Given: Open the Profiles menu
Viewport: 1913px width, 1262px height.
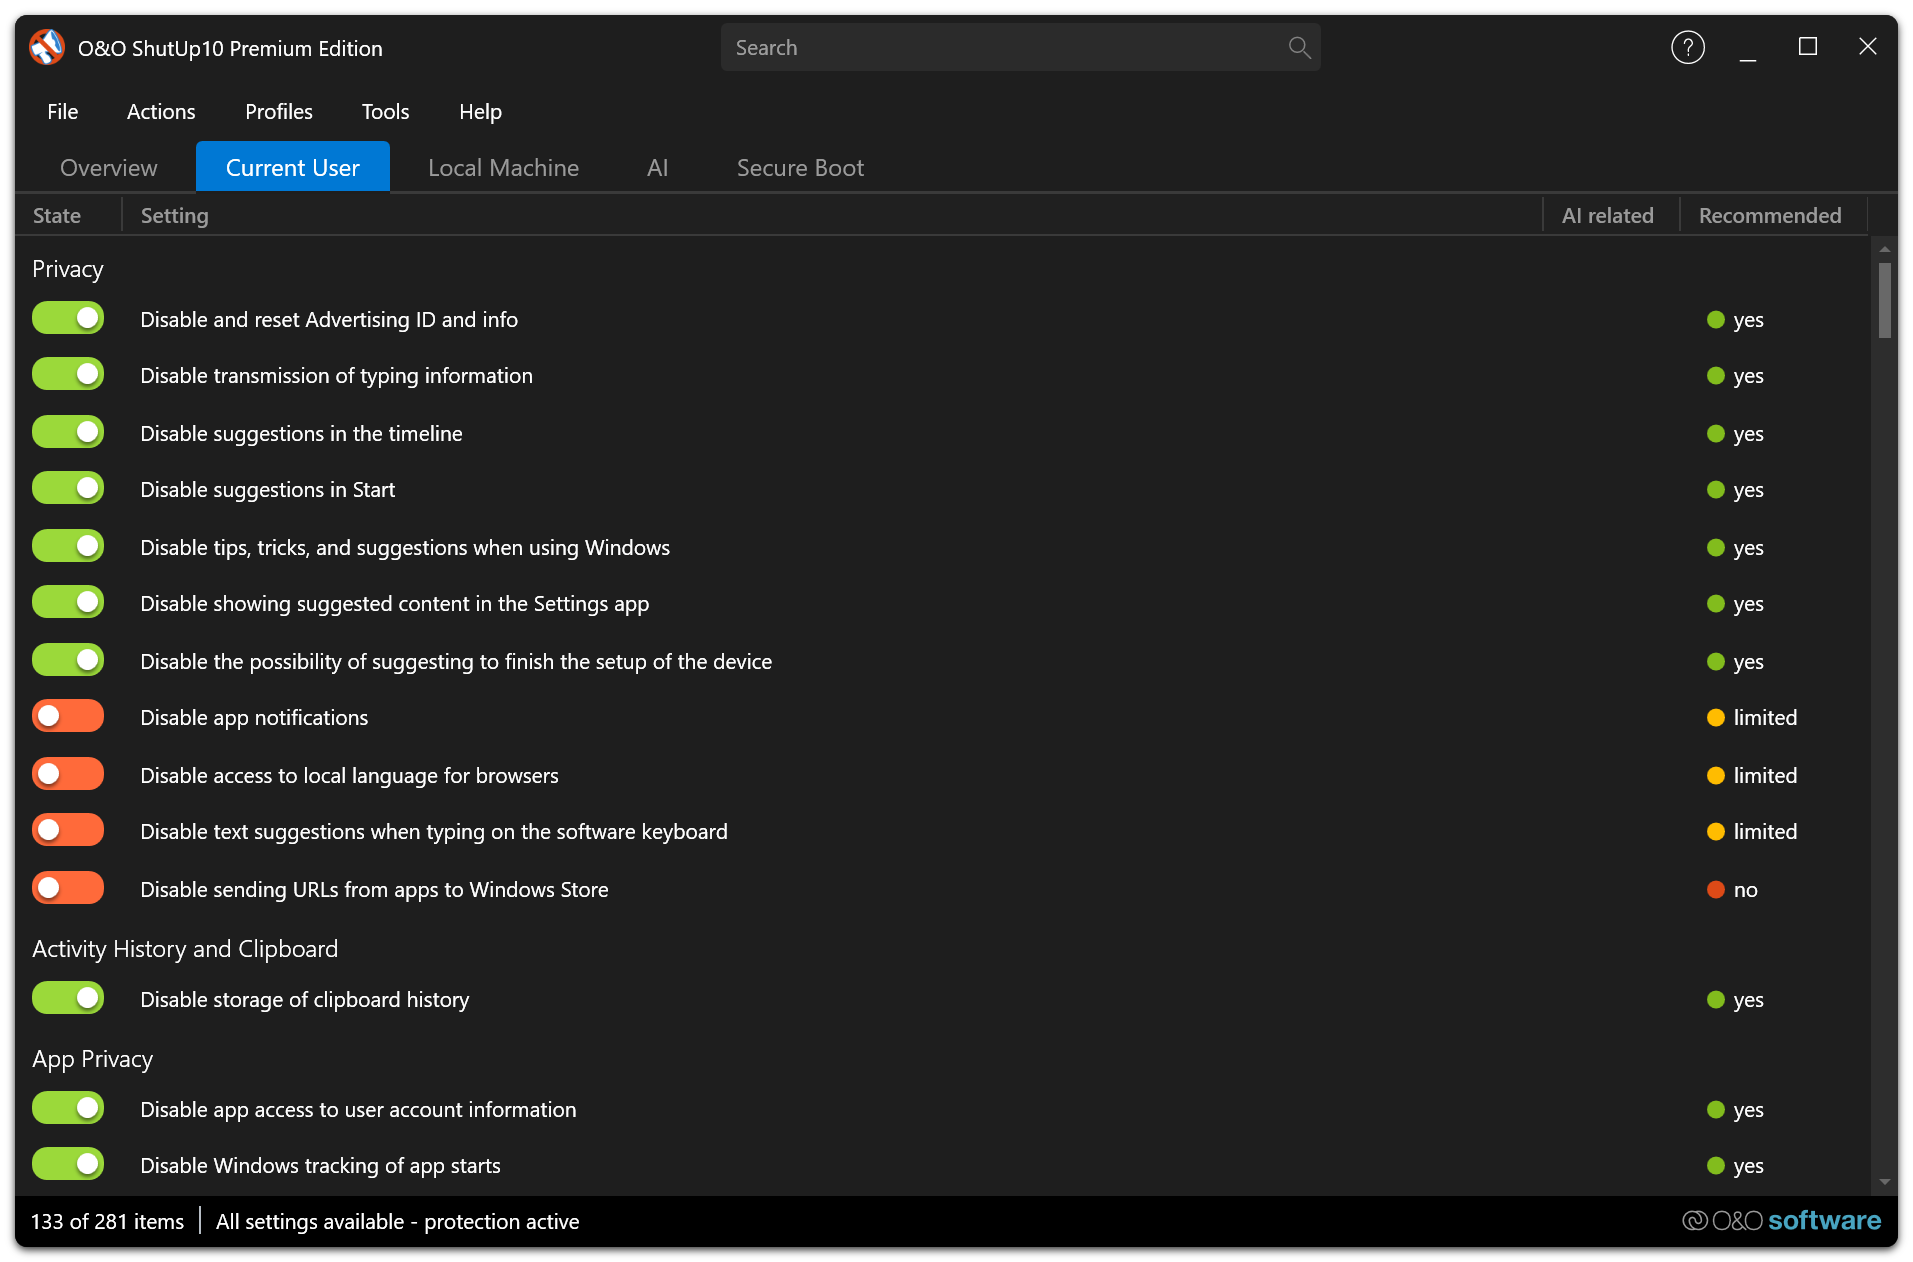Looking at the screenshot, I should point(279,112).
